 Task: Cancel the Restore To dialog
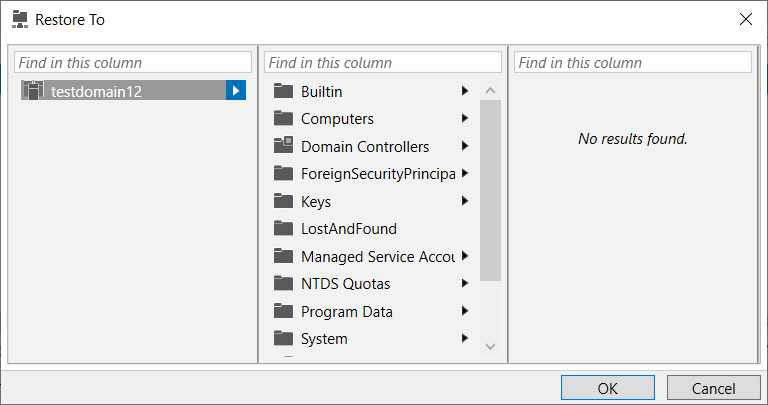(714, 388)
